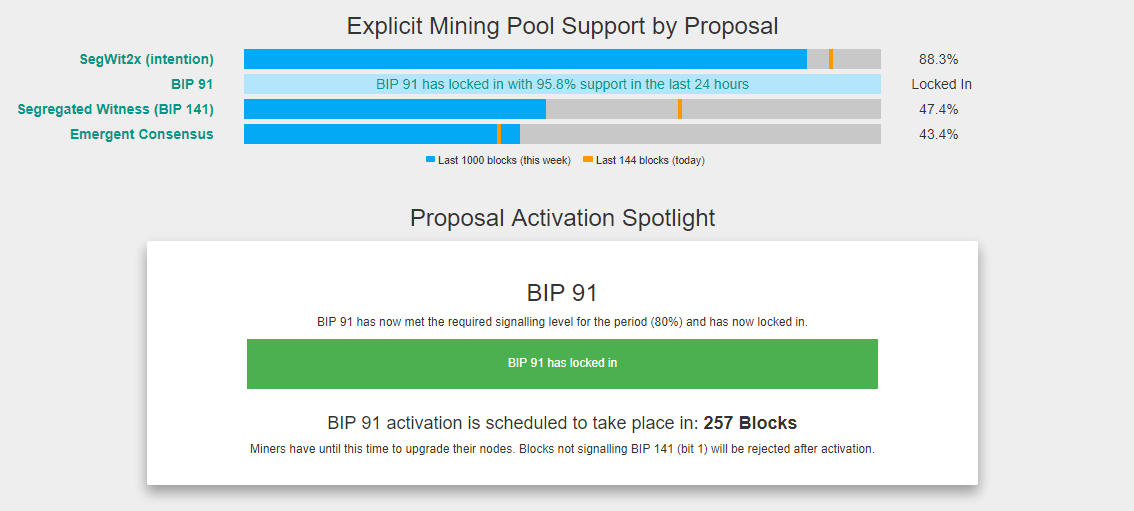Click the green 'BIP 91 has locked in' banner
Screen dimensions: 1134x511
(x=562, y=363)
